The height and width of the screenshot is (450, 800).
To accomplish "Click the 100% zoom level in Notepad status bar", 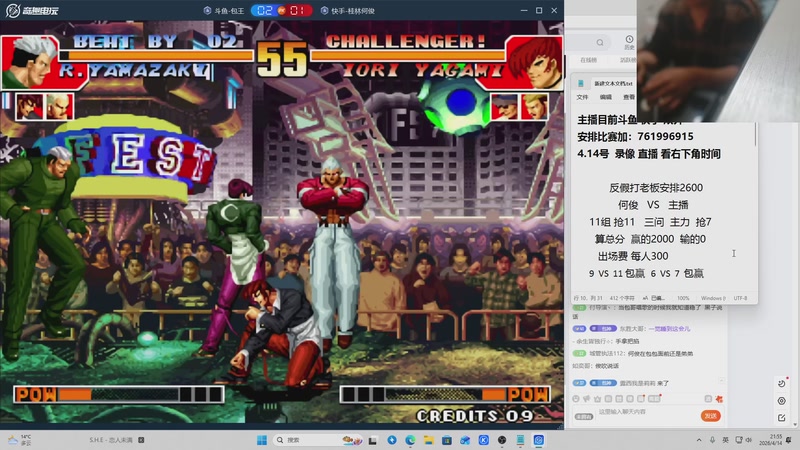I will coord(683,298).
